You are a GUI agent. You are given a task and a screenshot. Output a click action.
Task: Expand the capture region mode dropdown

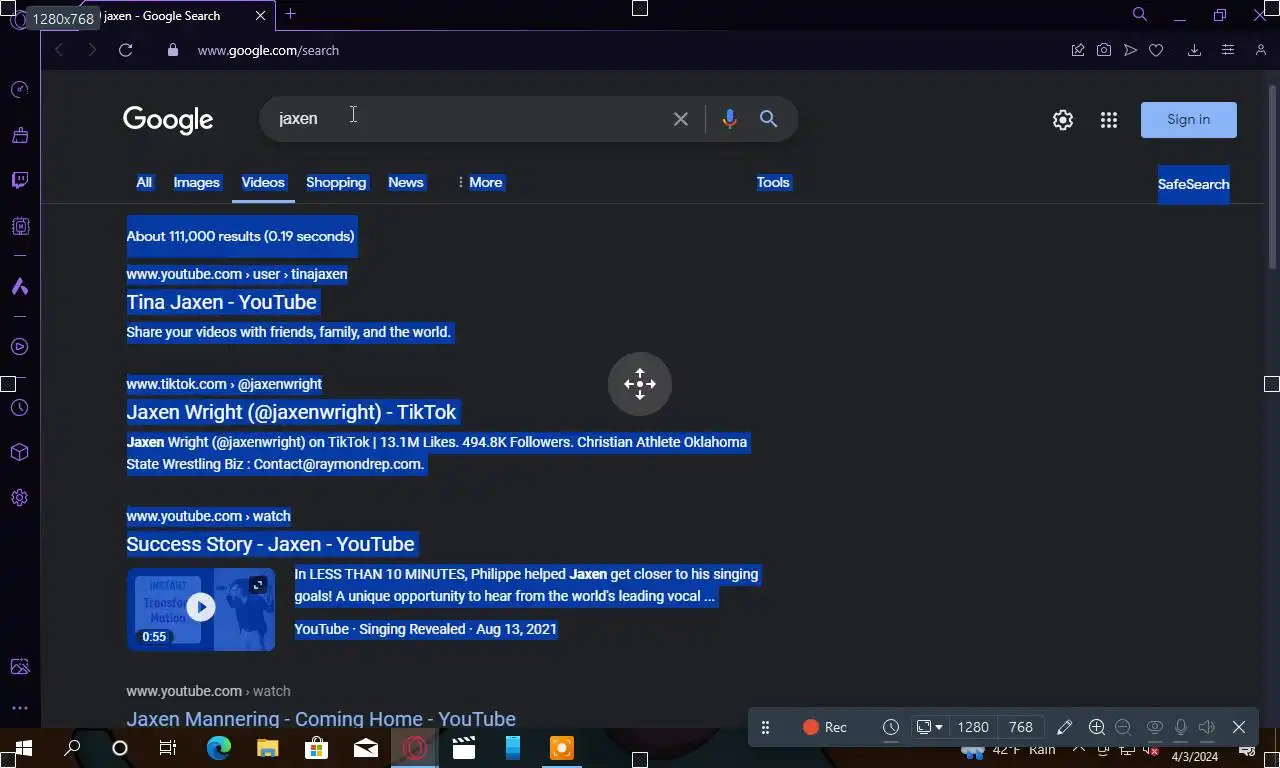pos(930,727)
